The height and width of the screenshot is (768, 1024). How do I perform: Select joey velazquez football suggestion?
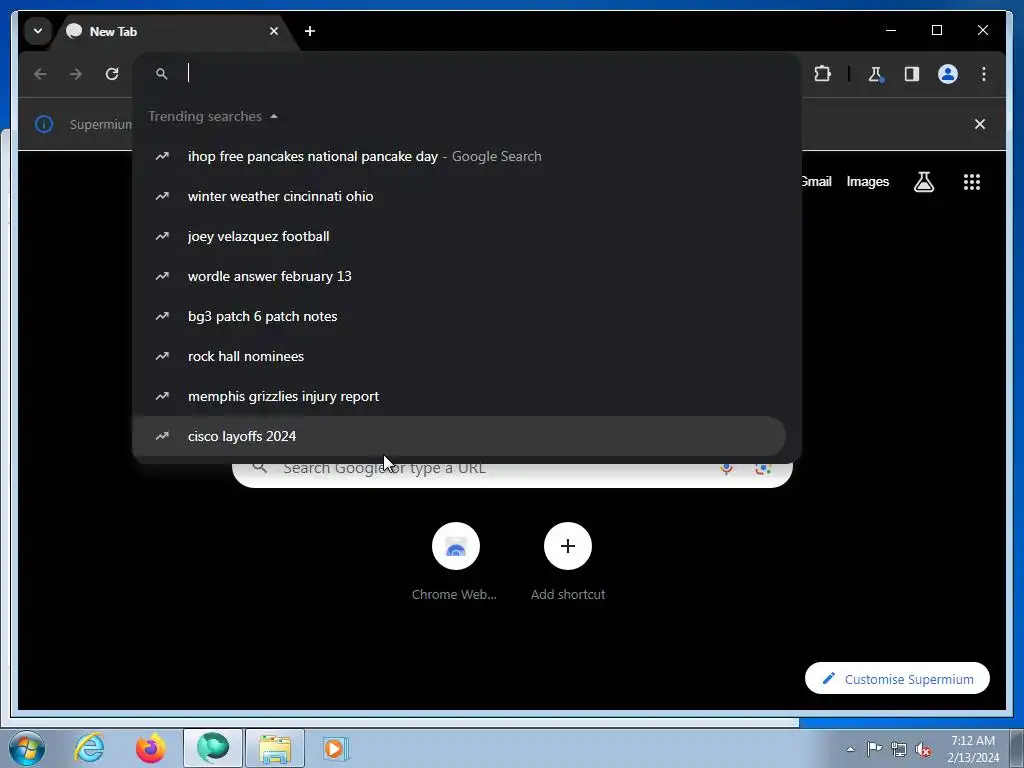pyautogui.click(x=458, y=236)
